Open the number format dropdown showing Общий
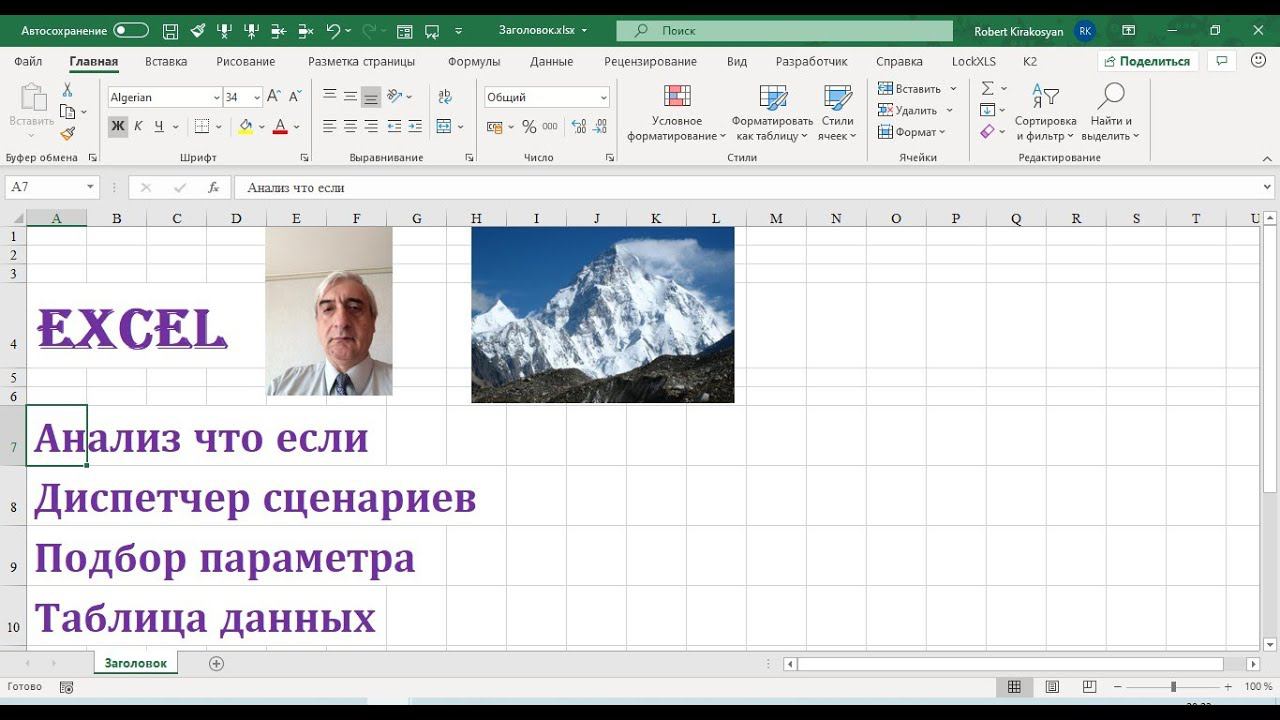 604,97
